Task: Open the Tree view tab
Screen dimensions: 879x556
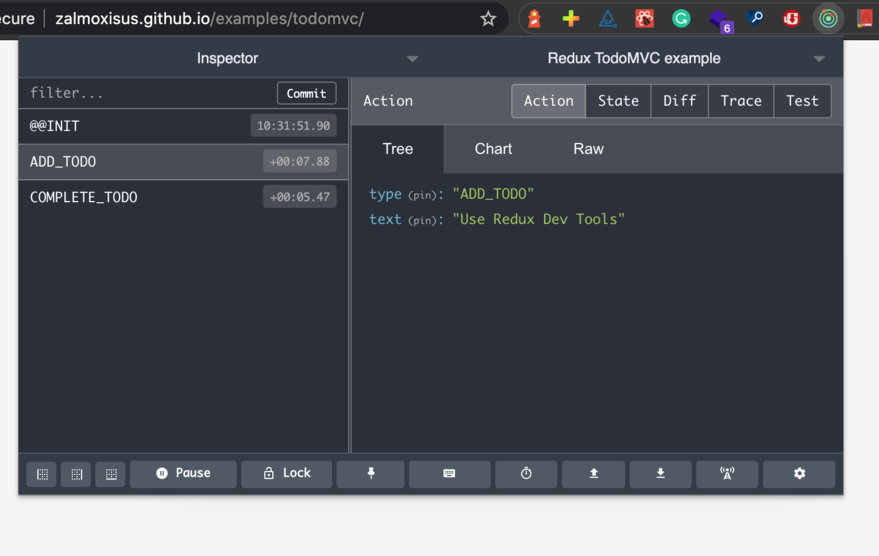Action: [x=397, y=149]
